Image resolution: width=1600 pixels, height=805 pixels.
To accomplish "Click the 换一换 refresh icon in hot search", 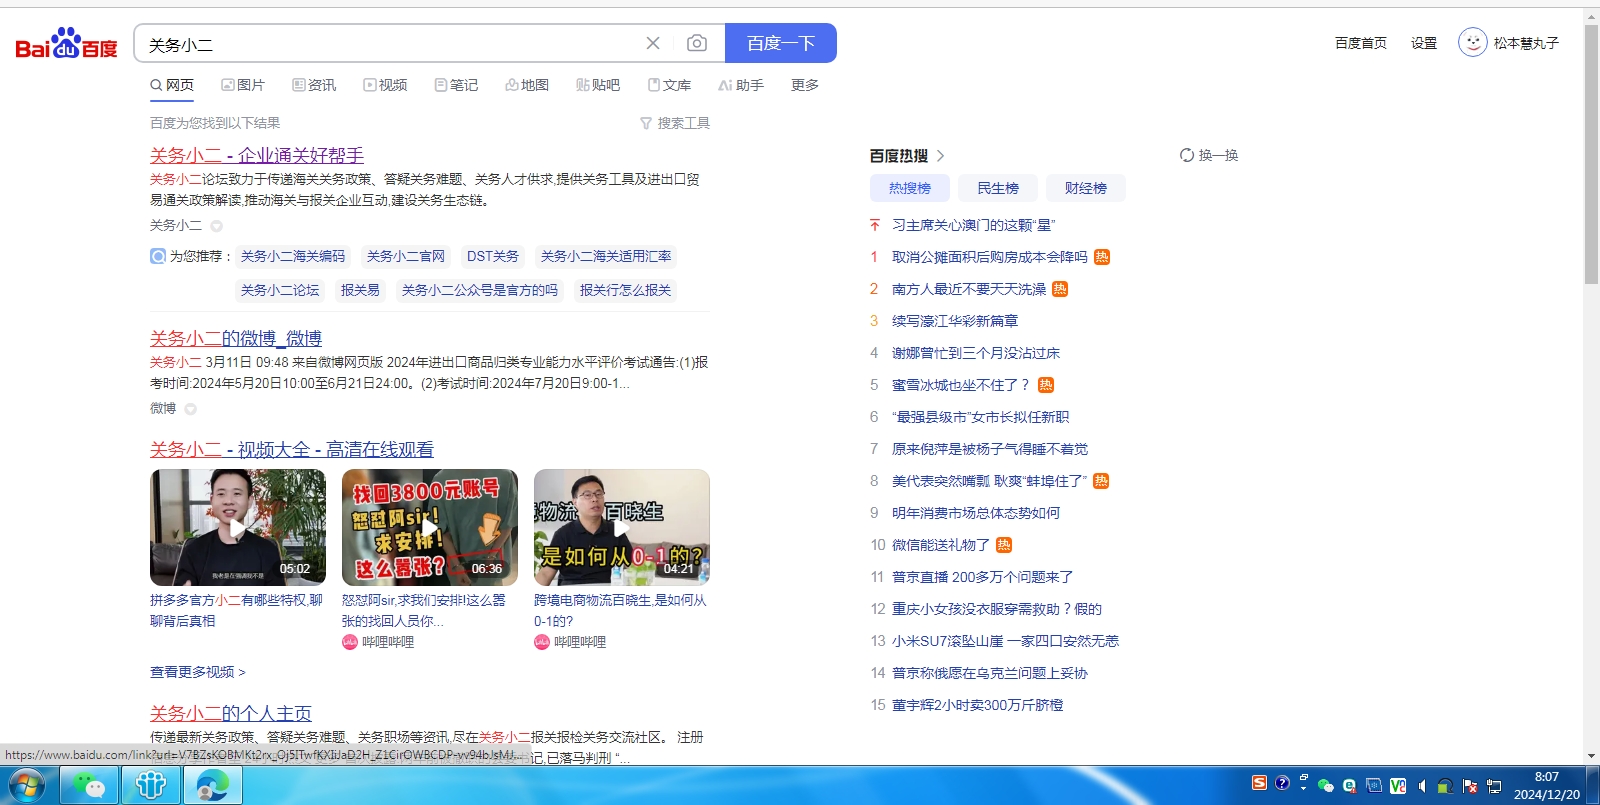I will pyautogui.click(x=1187, y=155).
